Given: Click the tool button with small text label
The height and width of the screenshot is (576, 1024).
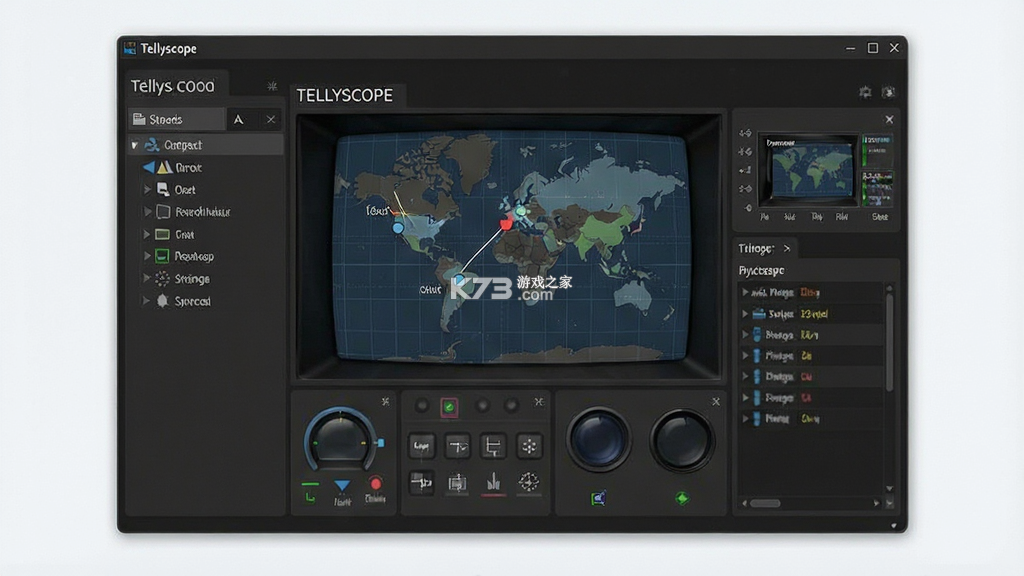Looking at the screenshot, I should (422, 446).
